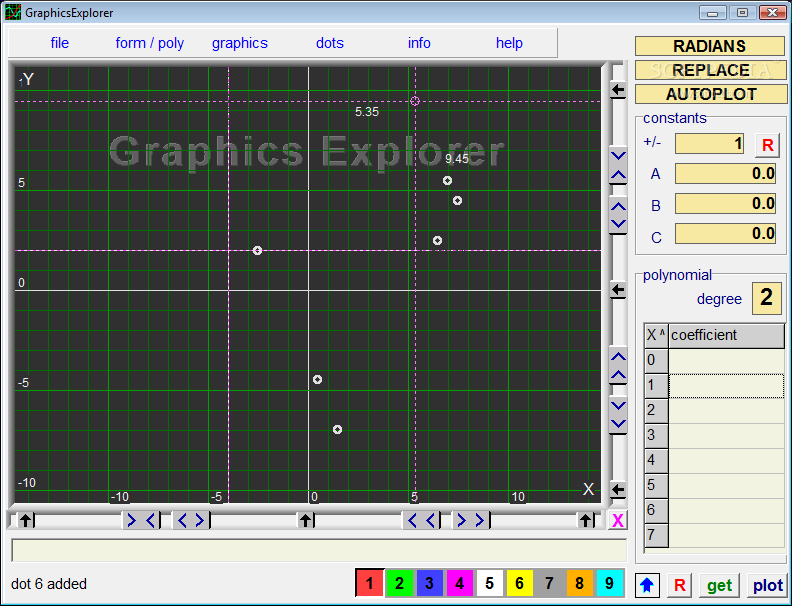Click the middle left-pointing arrow beside the graph

(x=618, y=290)
